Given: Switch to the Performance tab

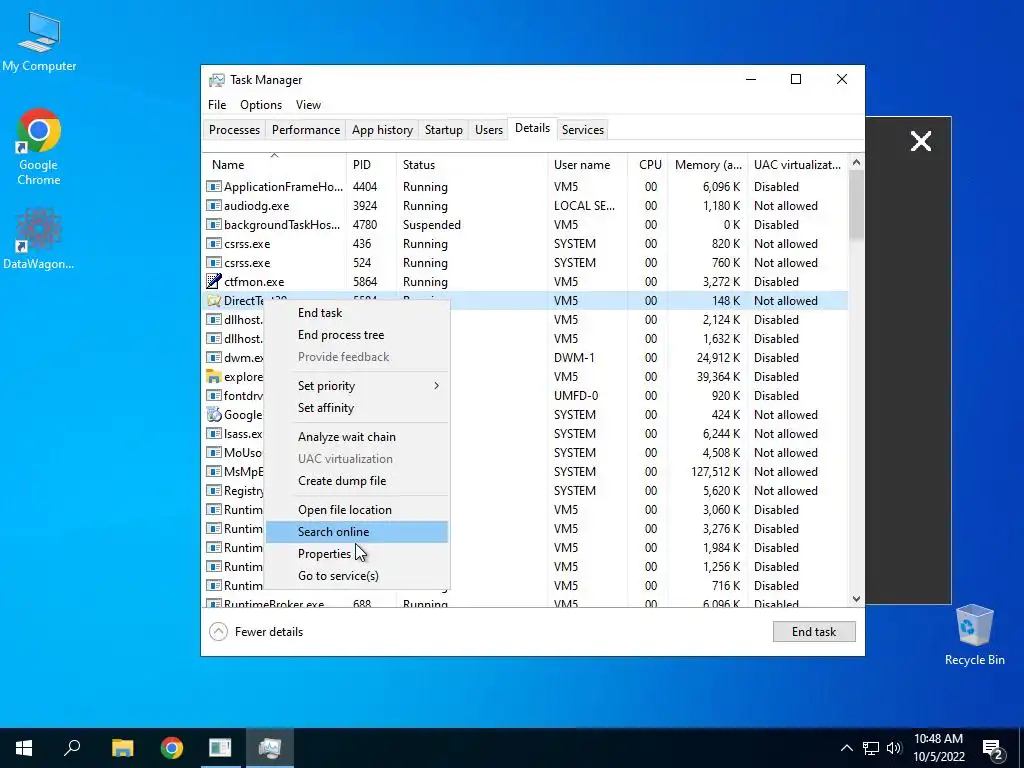Looking at the screenshot, I should coord(306,130).
